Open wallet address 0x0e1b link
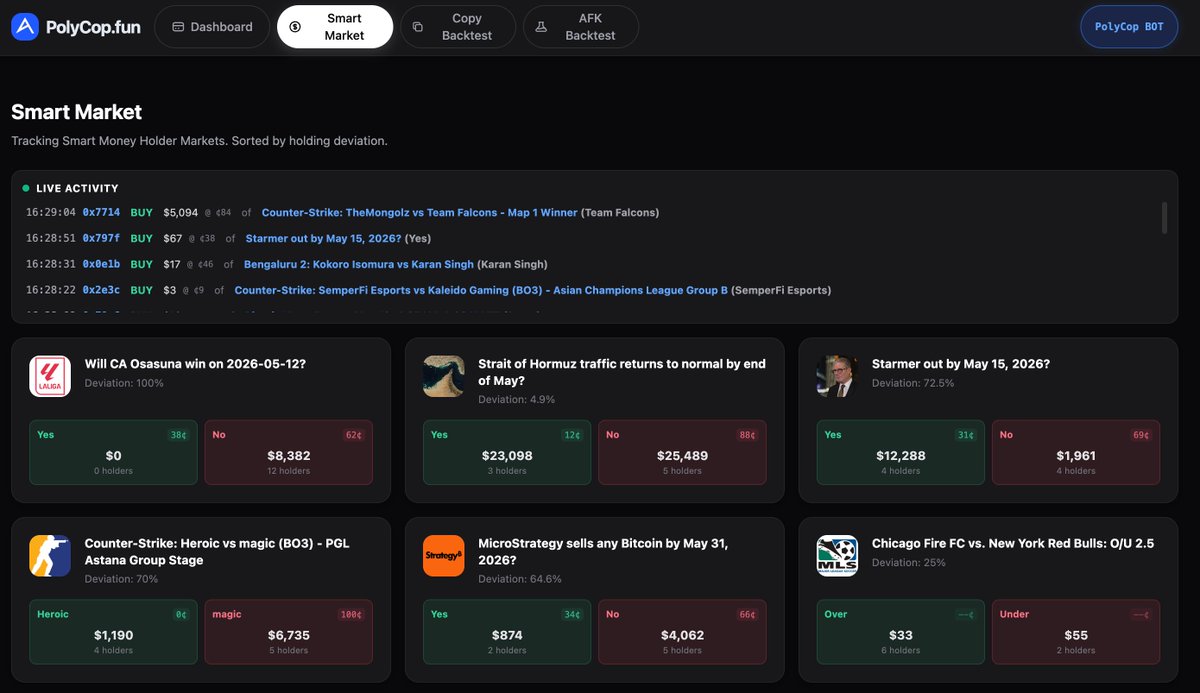The width and height of the screenshot is (1200, 693). tap(101, 264)
